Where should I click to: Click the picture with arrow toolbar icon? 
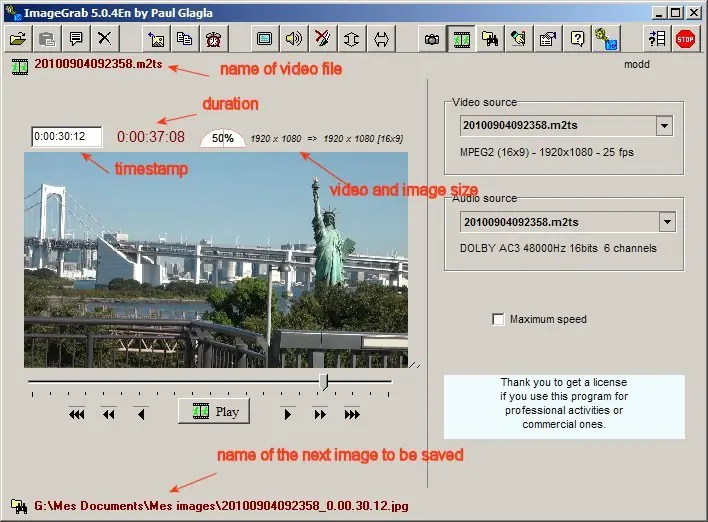(x=156, y=39)
